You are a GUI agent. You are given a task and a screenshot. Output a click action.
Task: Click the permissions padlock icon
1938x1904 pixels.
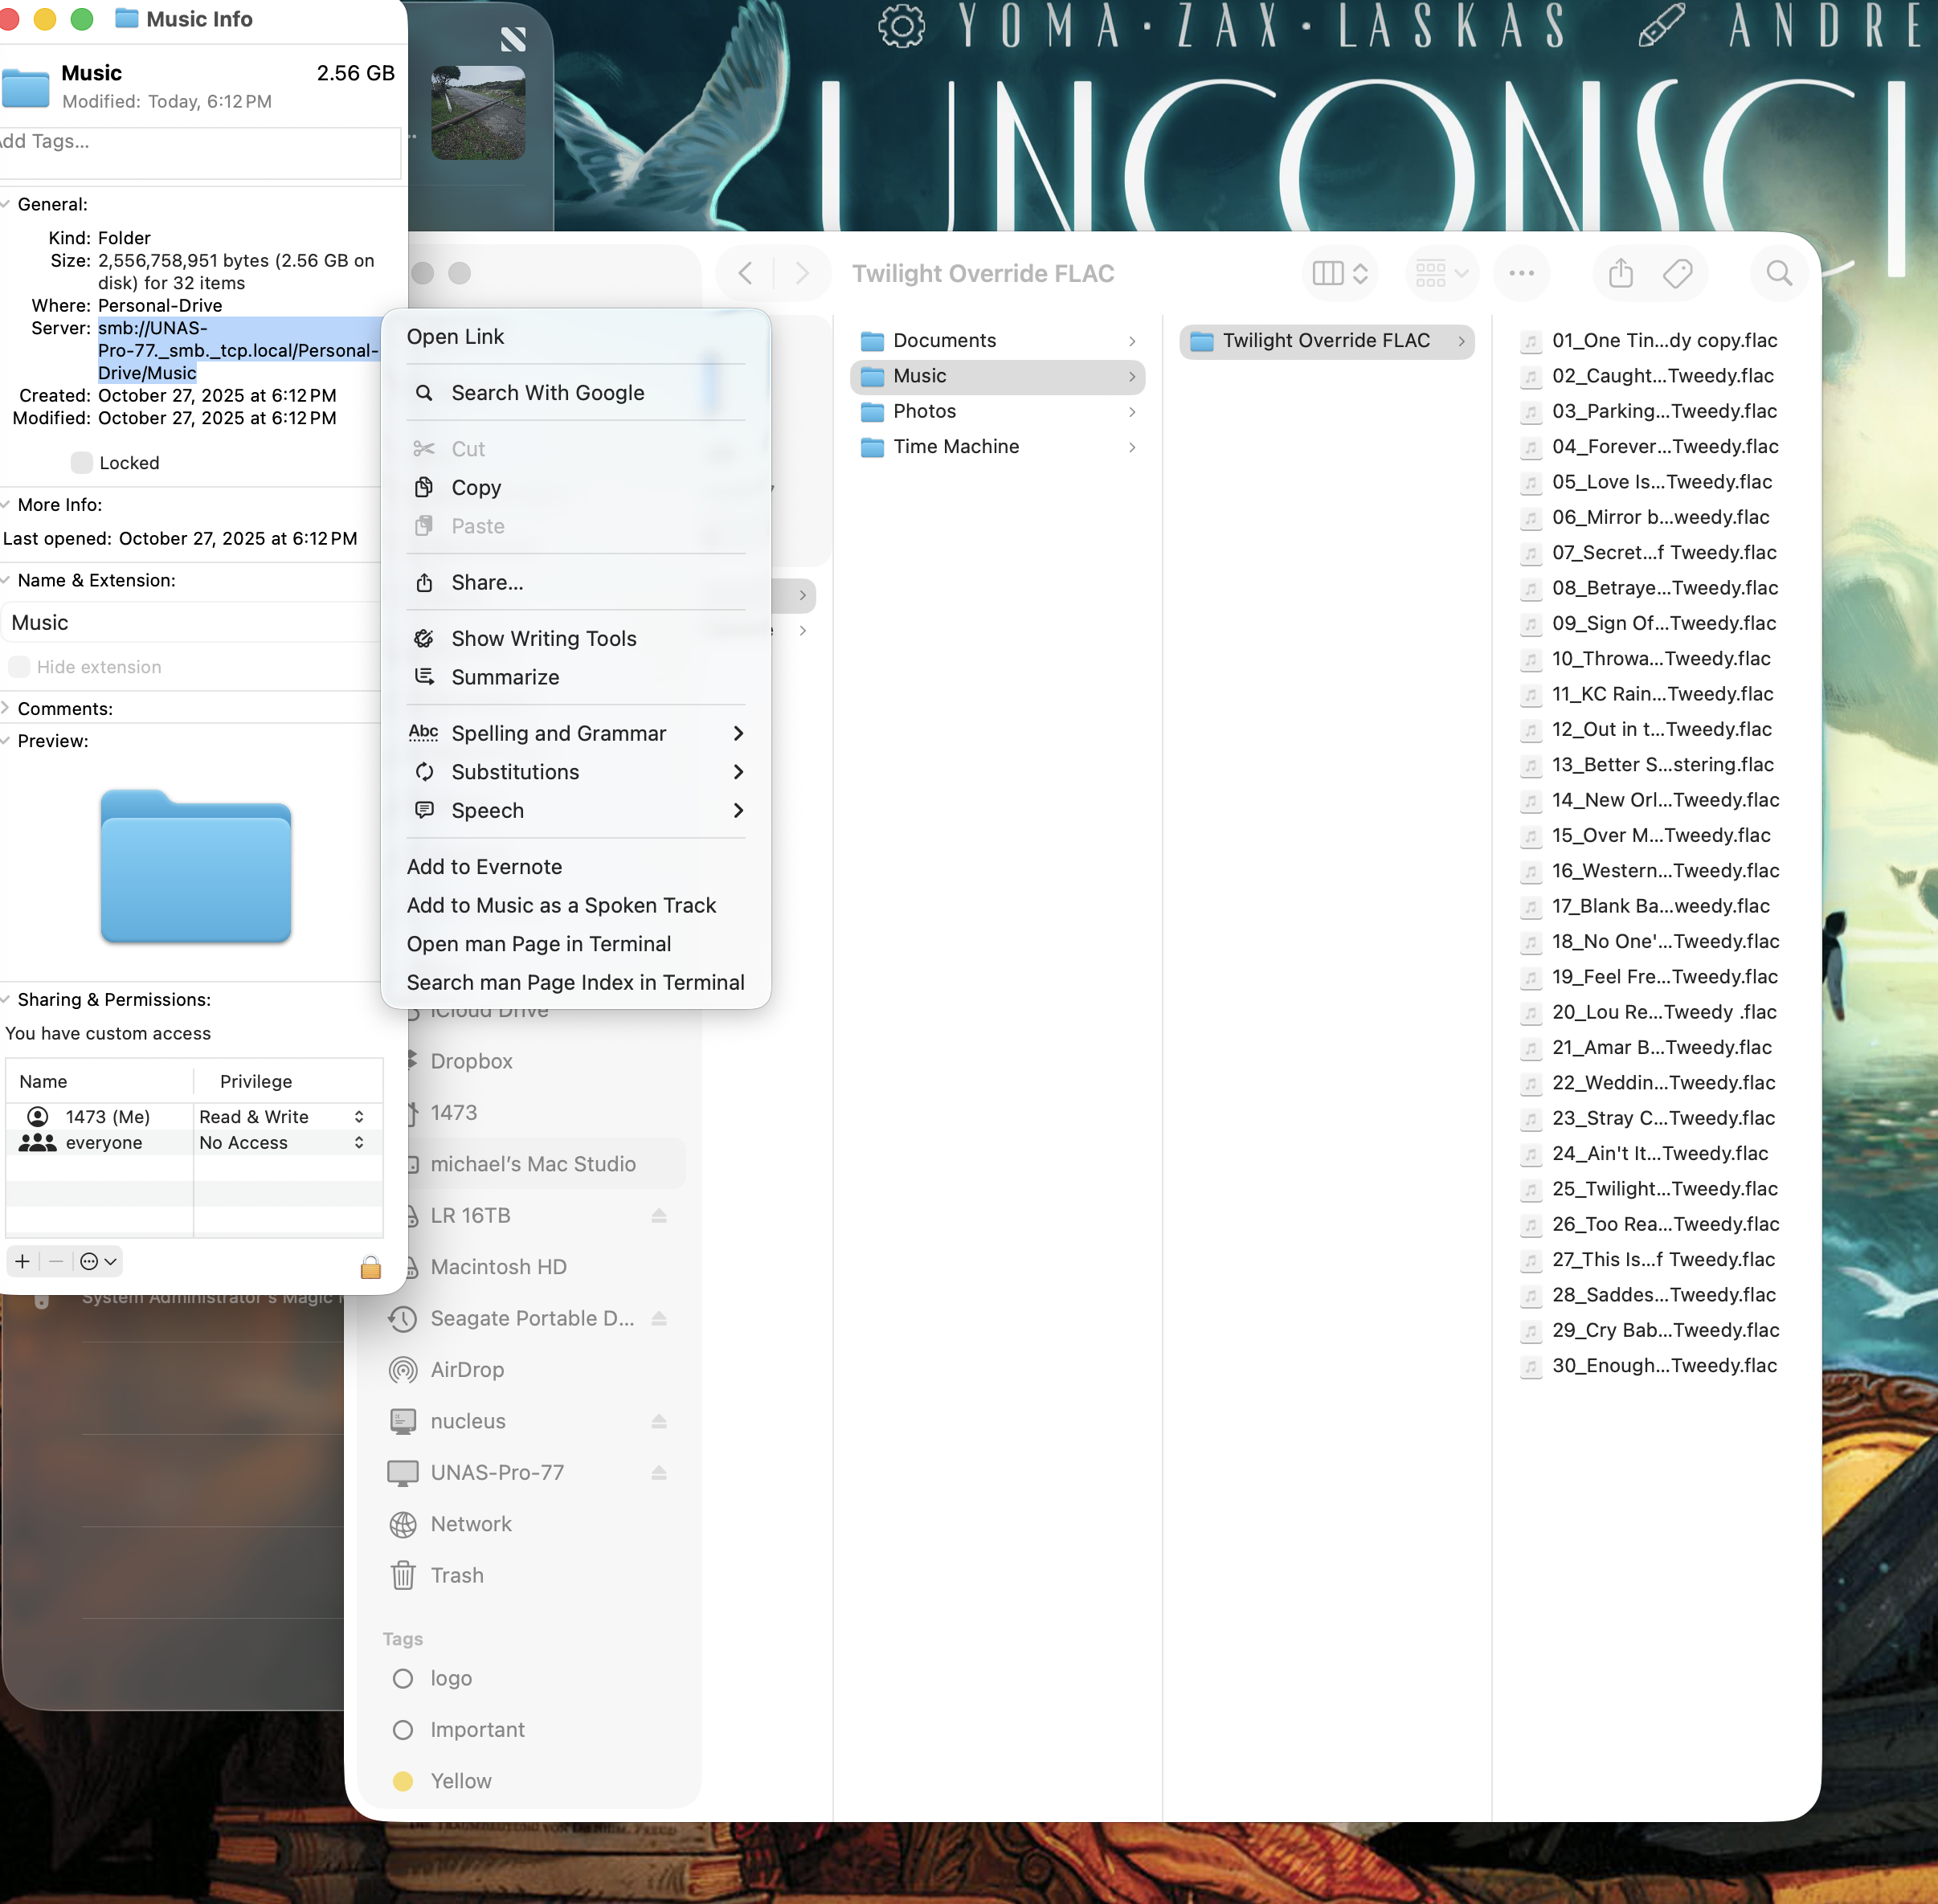point(370,1267)
